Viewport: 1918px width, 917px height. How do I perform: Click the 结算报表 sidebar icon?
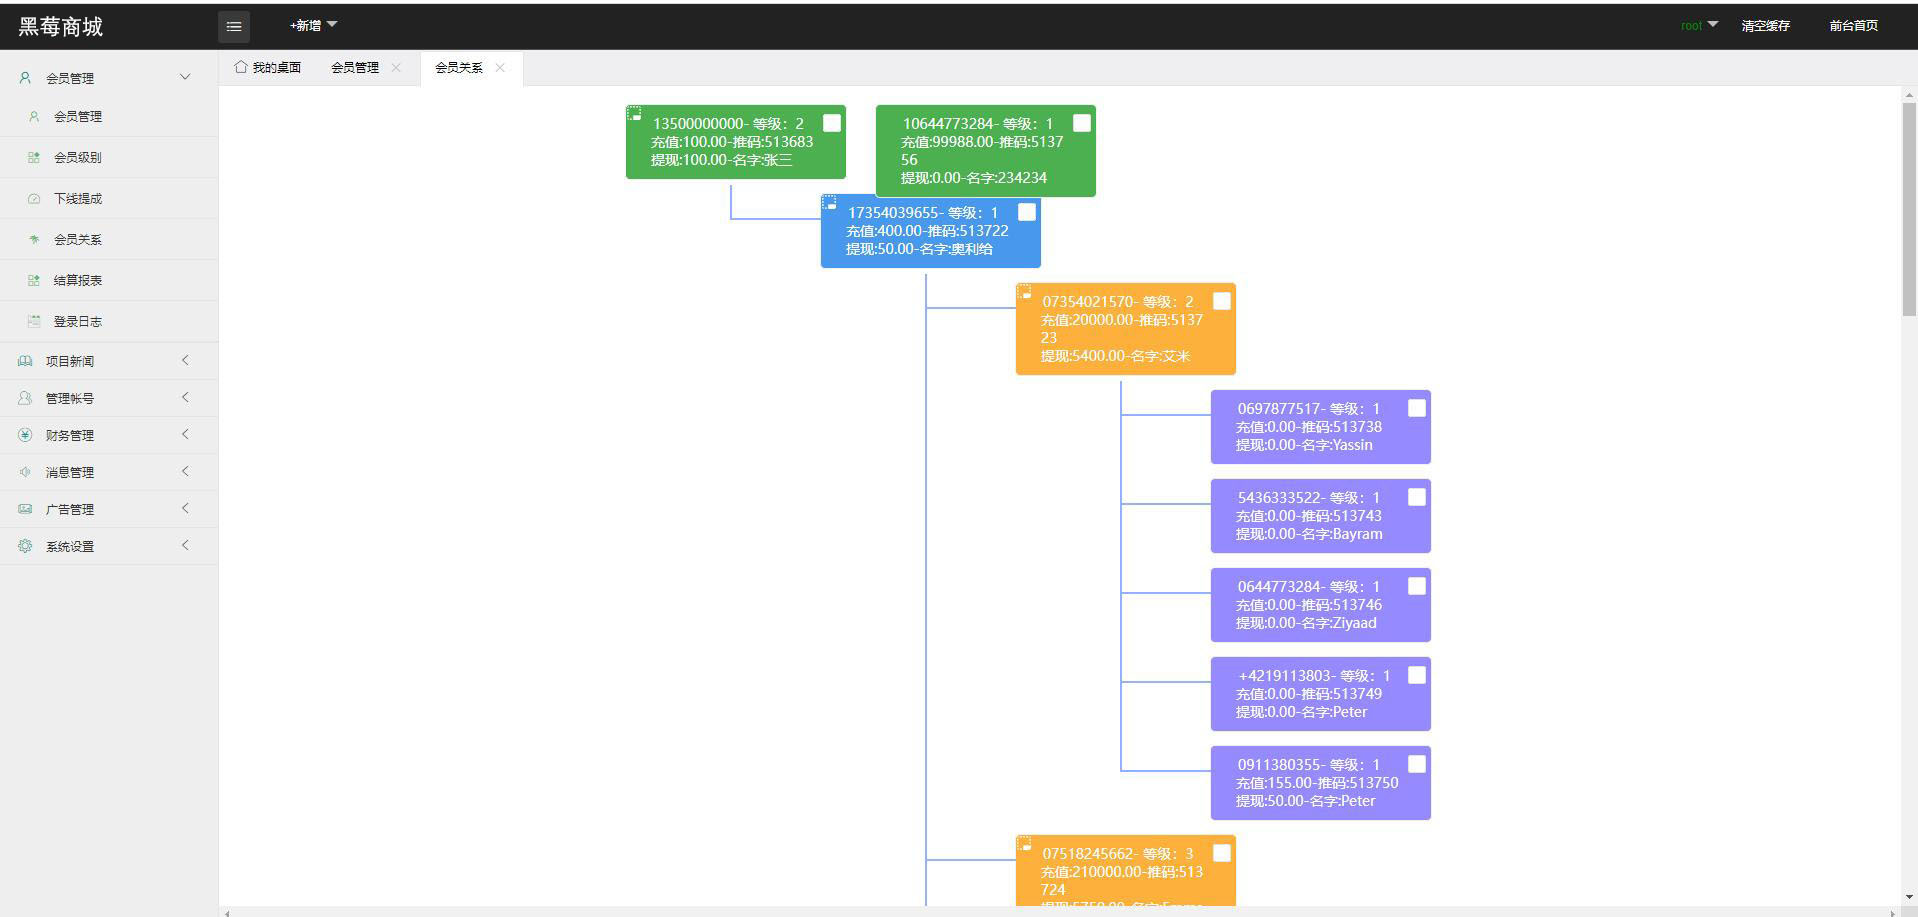34,281
